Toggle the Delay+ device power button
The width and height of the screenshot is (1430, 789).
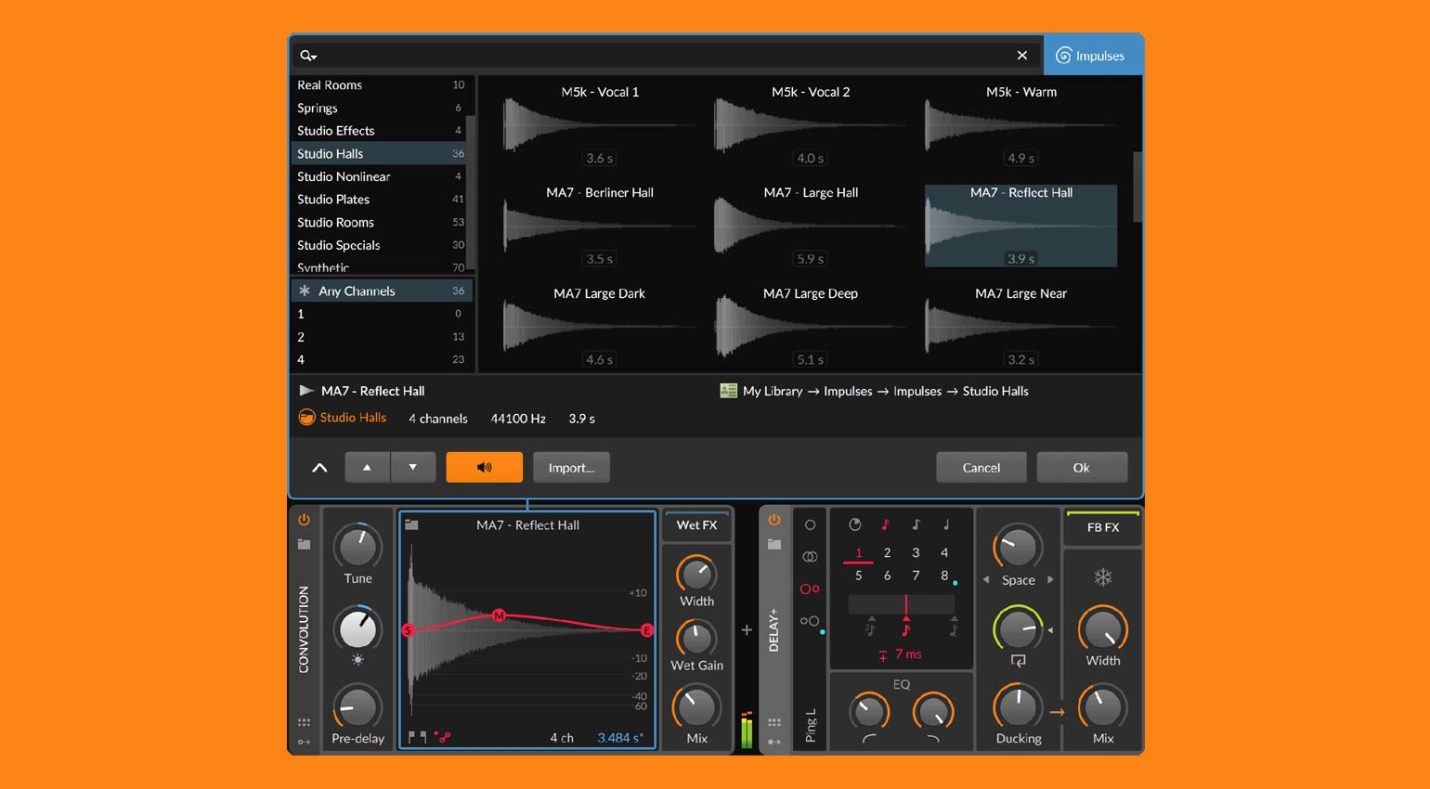point(774,517)
